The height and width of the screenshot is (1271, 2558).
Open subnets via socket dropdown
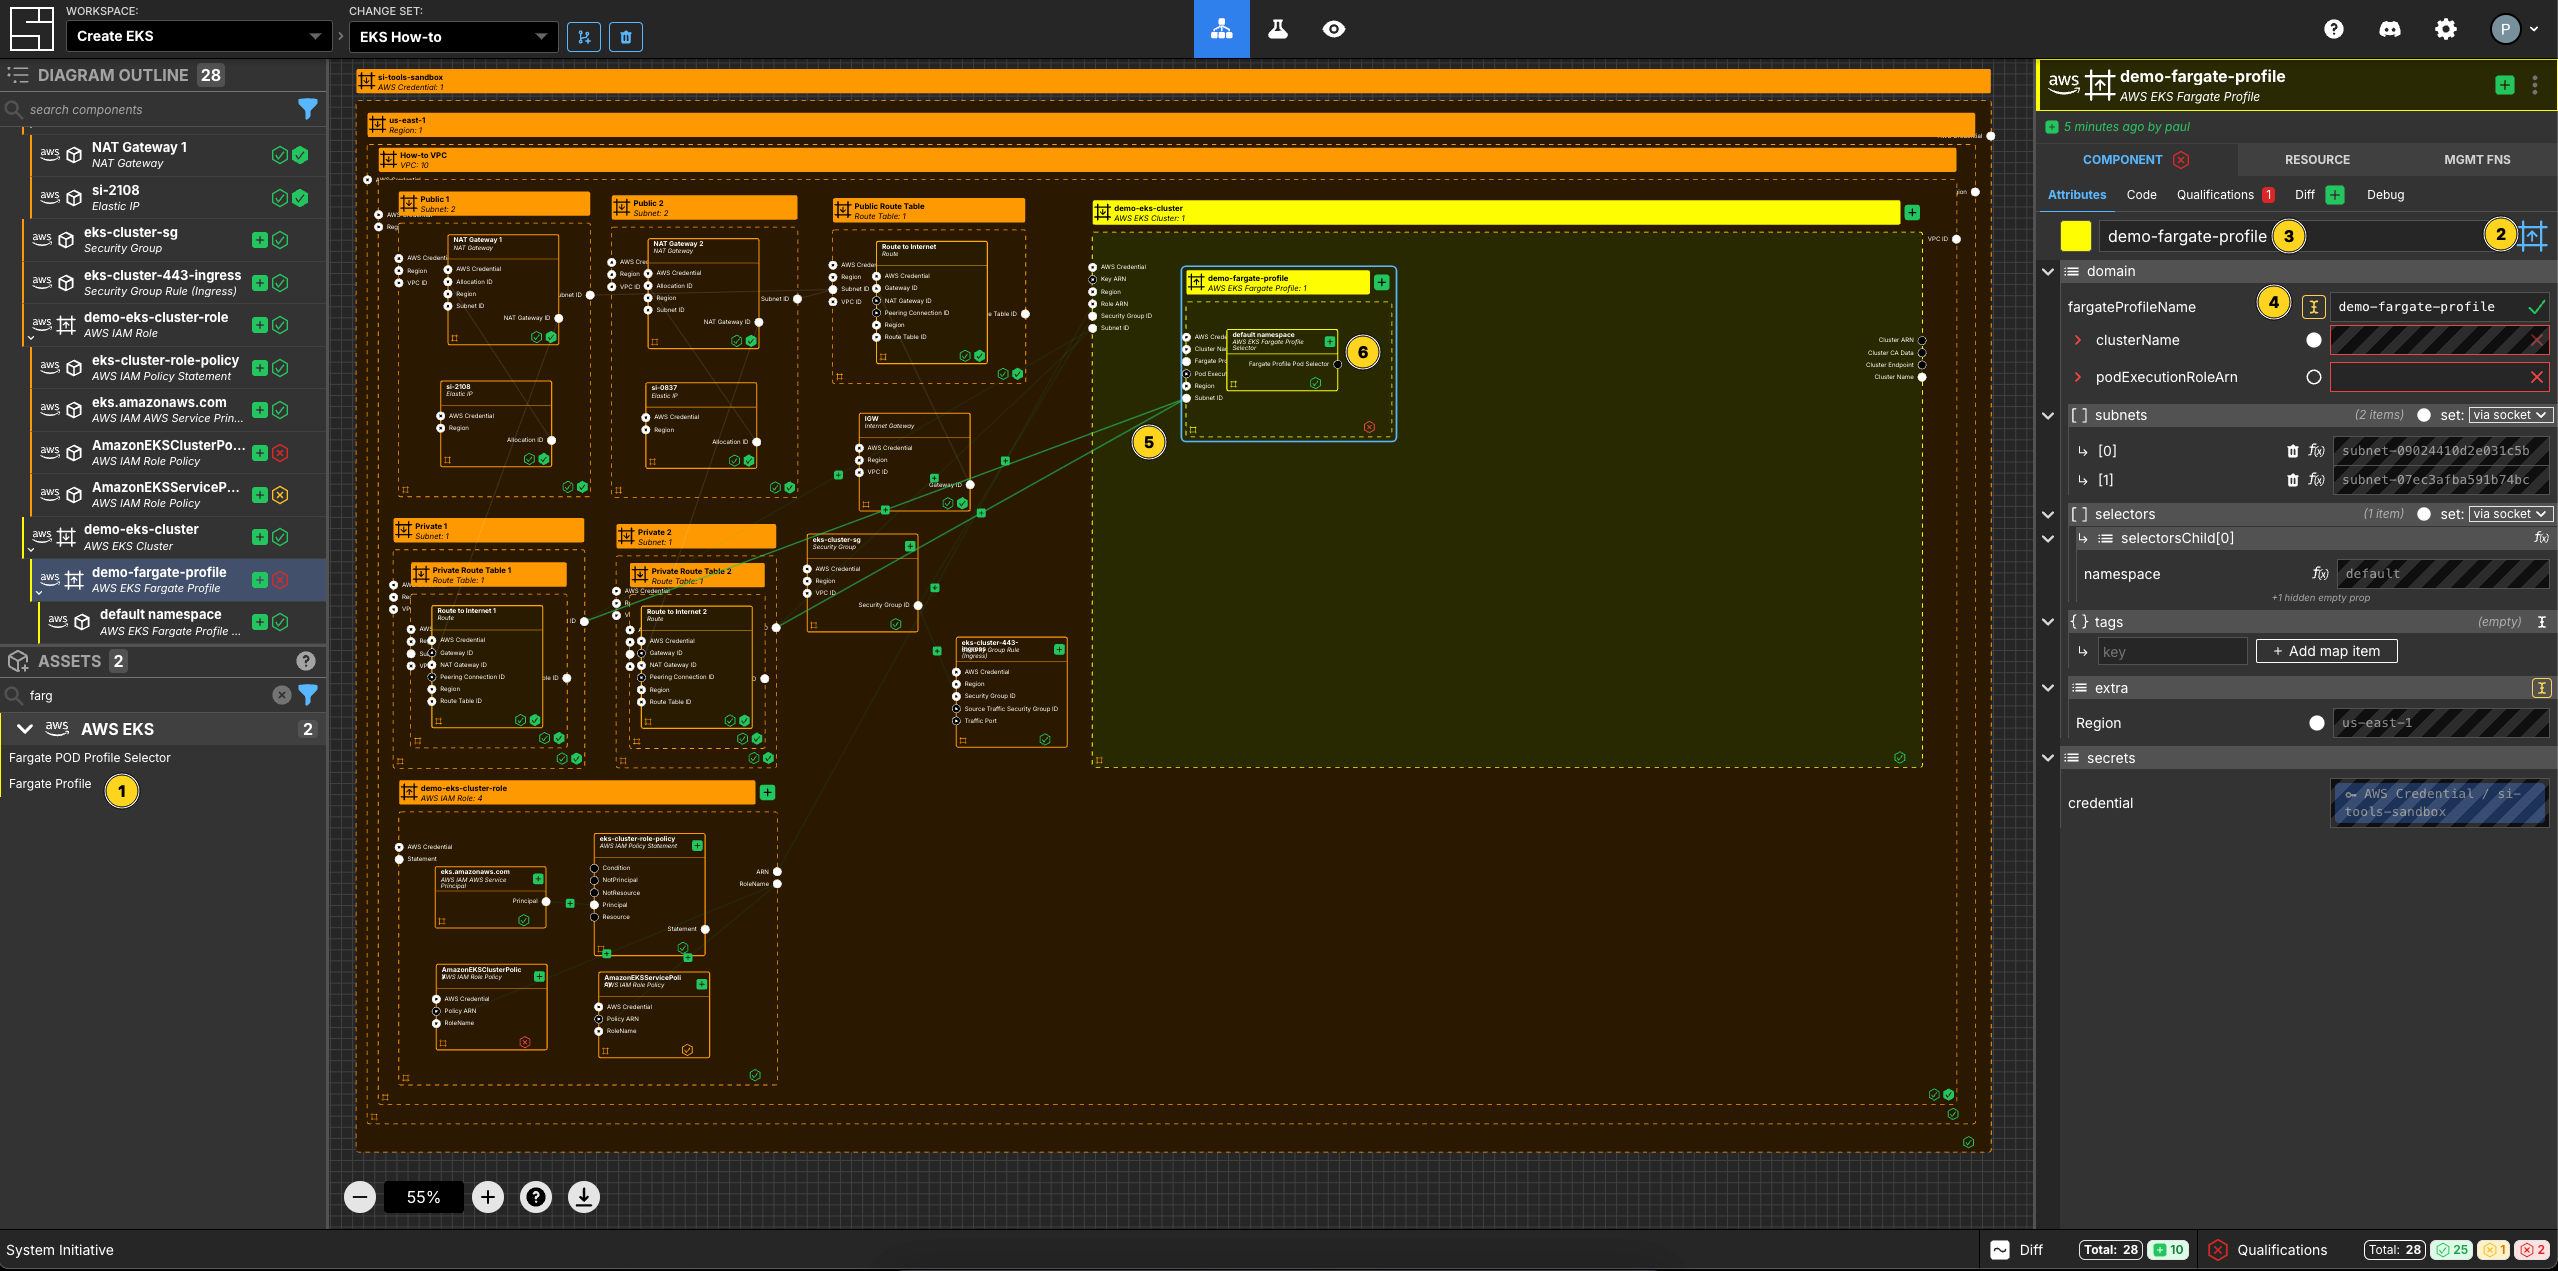(2511, 415)
